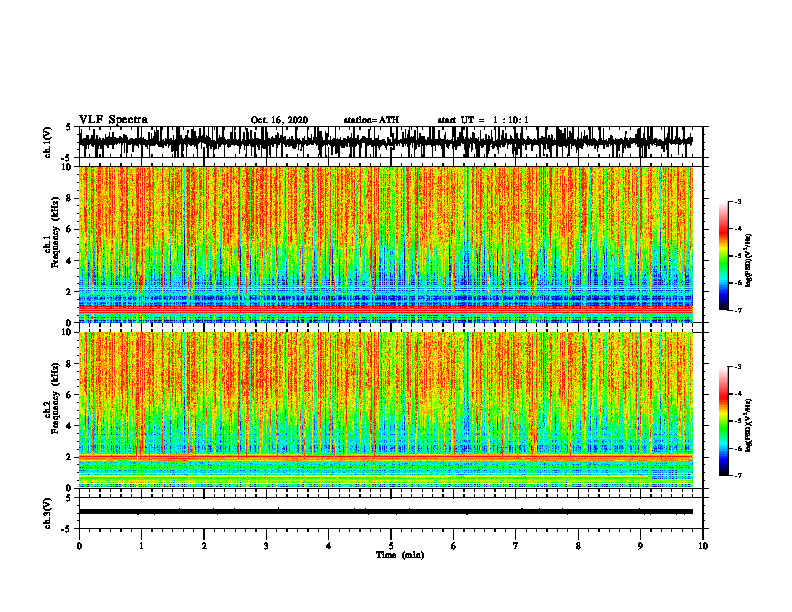Click the "9" tick on the time axis
This screenshot has height=612, width=792.
click(x=640, y=546)
